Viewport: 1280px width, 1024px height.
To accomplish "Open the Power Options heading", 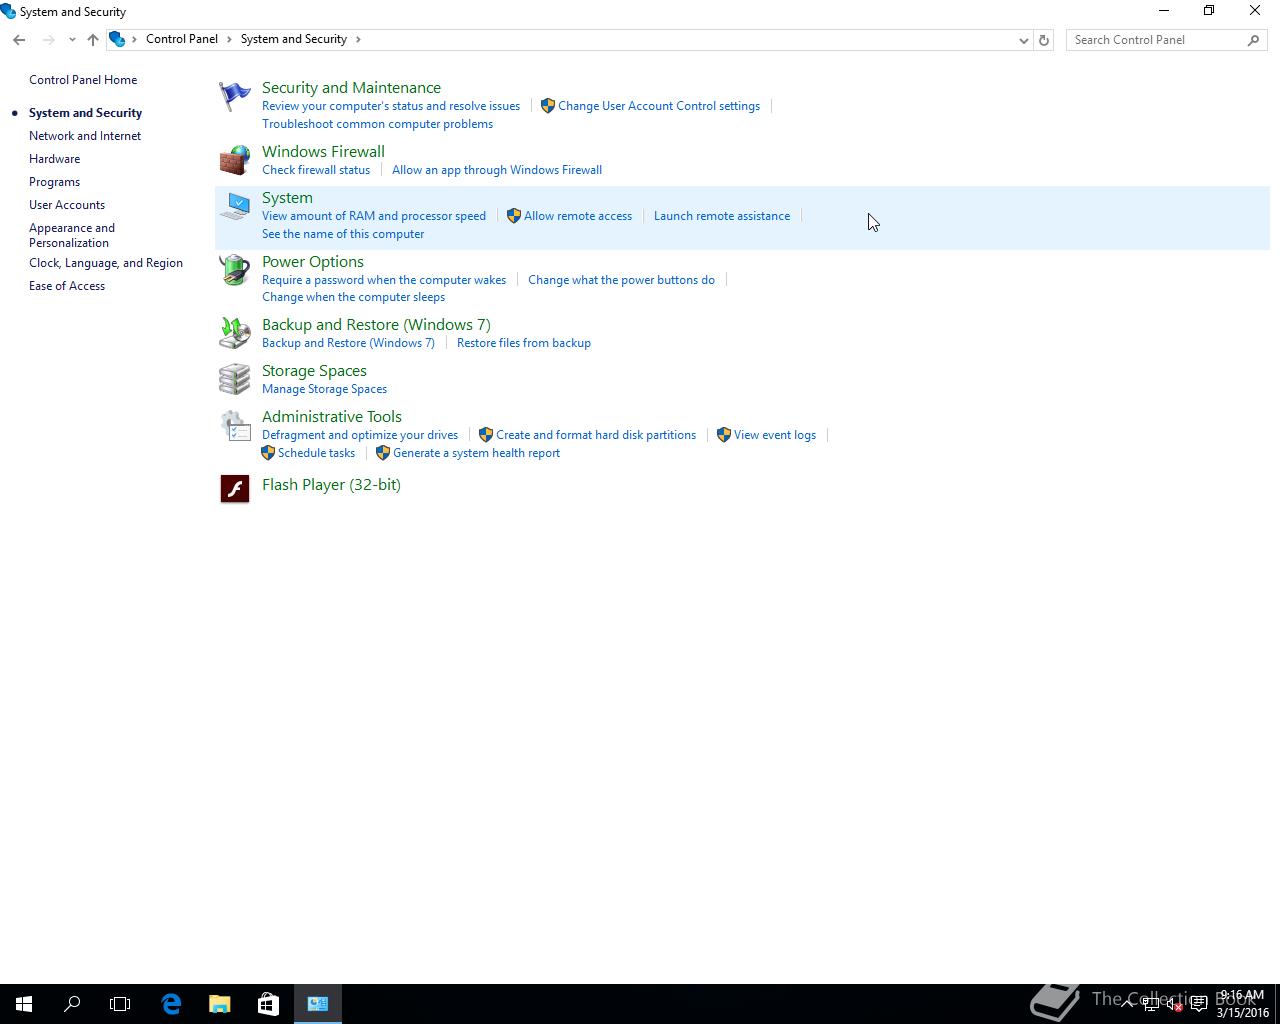I will point(313,262).
